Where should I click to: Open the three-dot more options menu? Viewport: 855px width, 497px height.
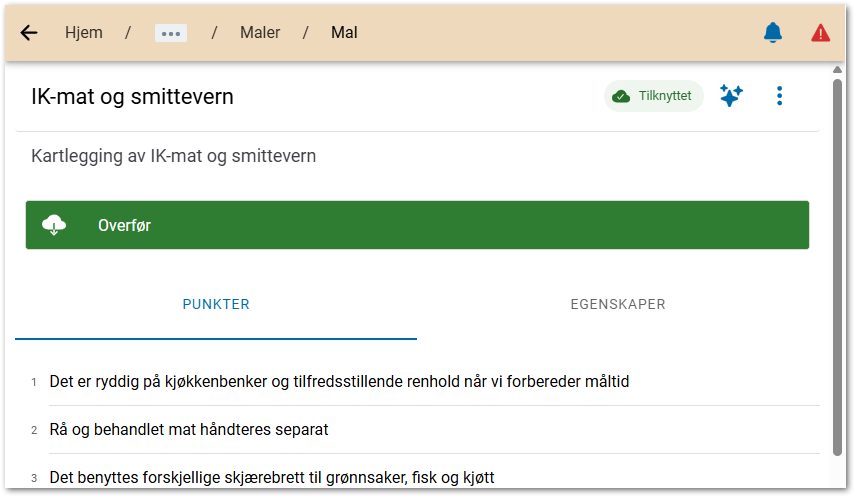780,96
